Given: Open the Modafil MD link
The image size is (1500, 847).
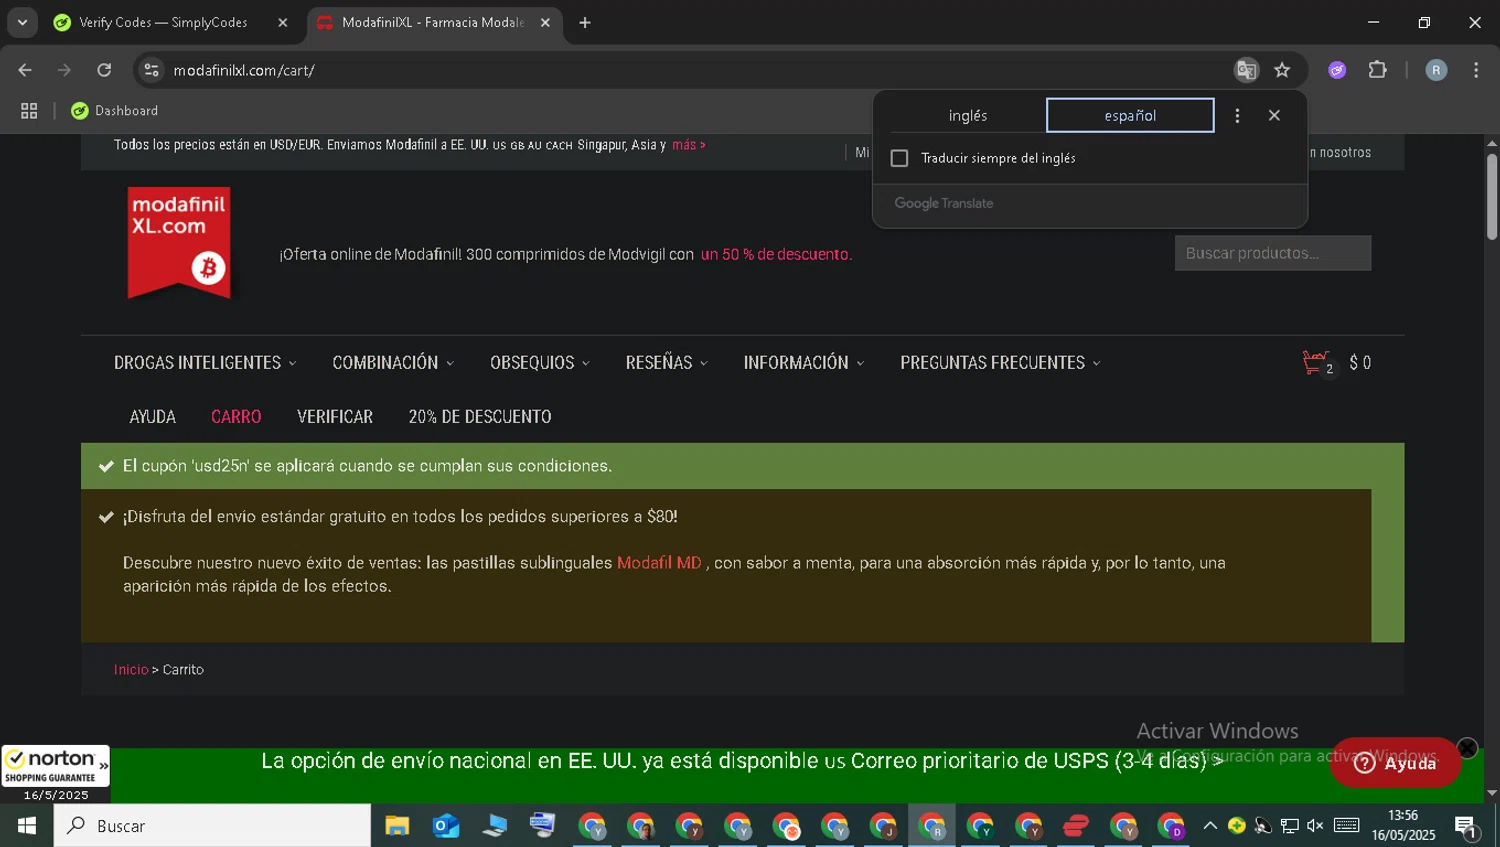Looking at the screenshot, I should pos(659,563).
